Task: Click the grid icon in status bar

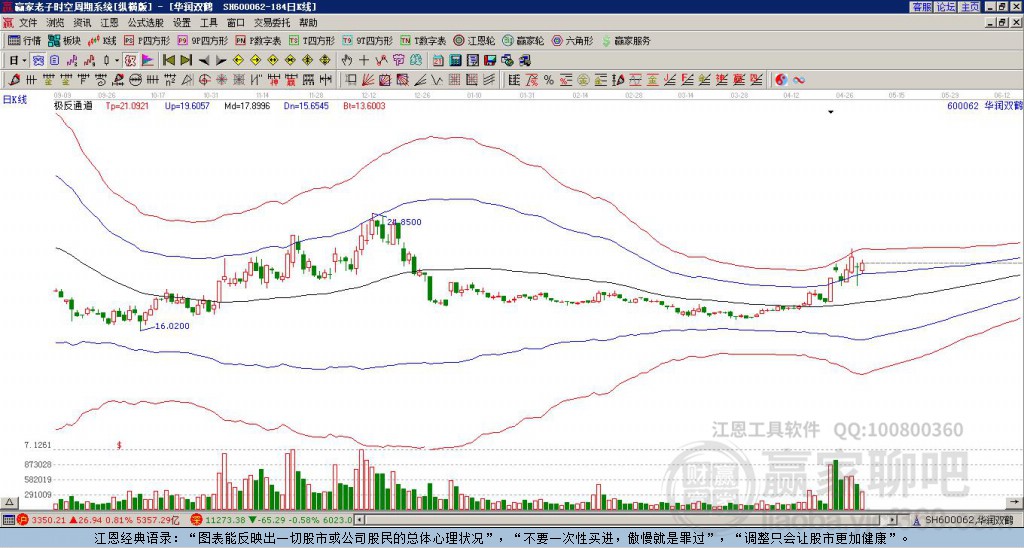Action: [x=8, y=520]
